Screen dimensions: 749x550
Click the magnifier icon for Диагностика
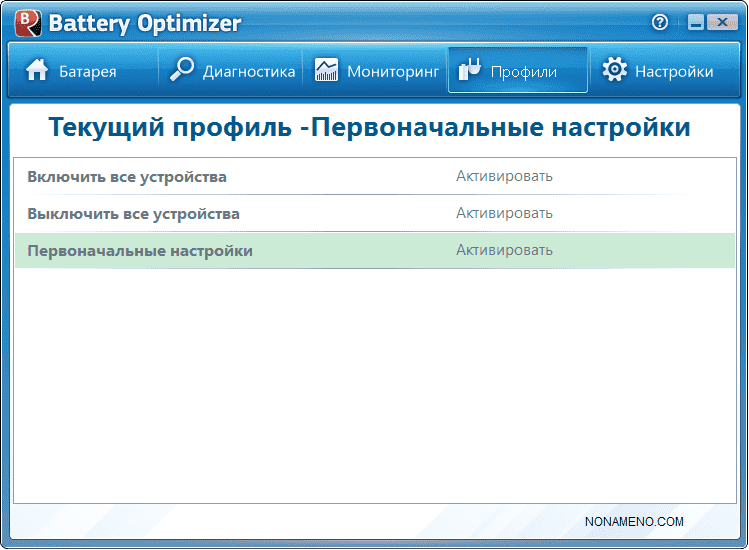coord(181,70)
